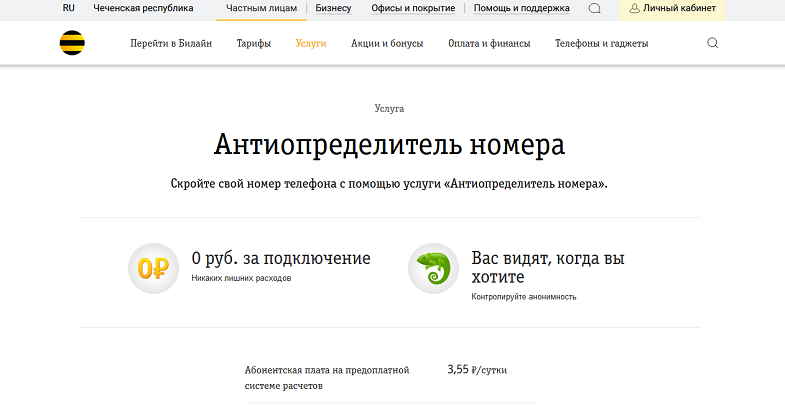This screenshot has width=785, height=410.
Task: Click the 0₽ coin icon
Action: point(153,268)
